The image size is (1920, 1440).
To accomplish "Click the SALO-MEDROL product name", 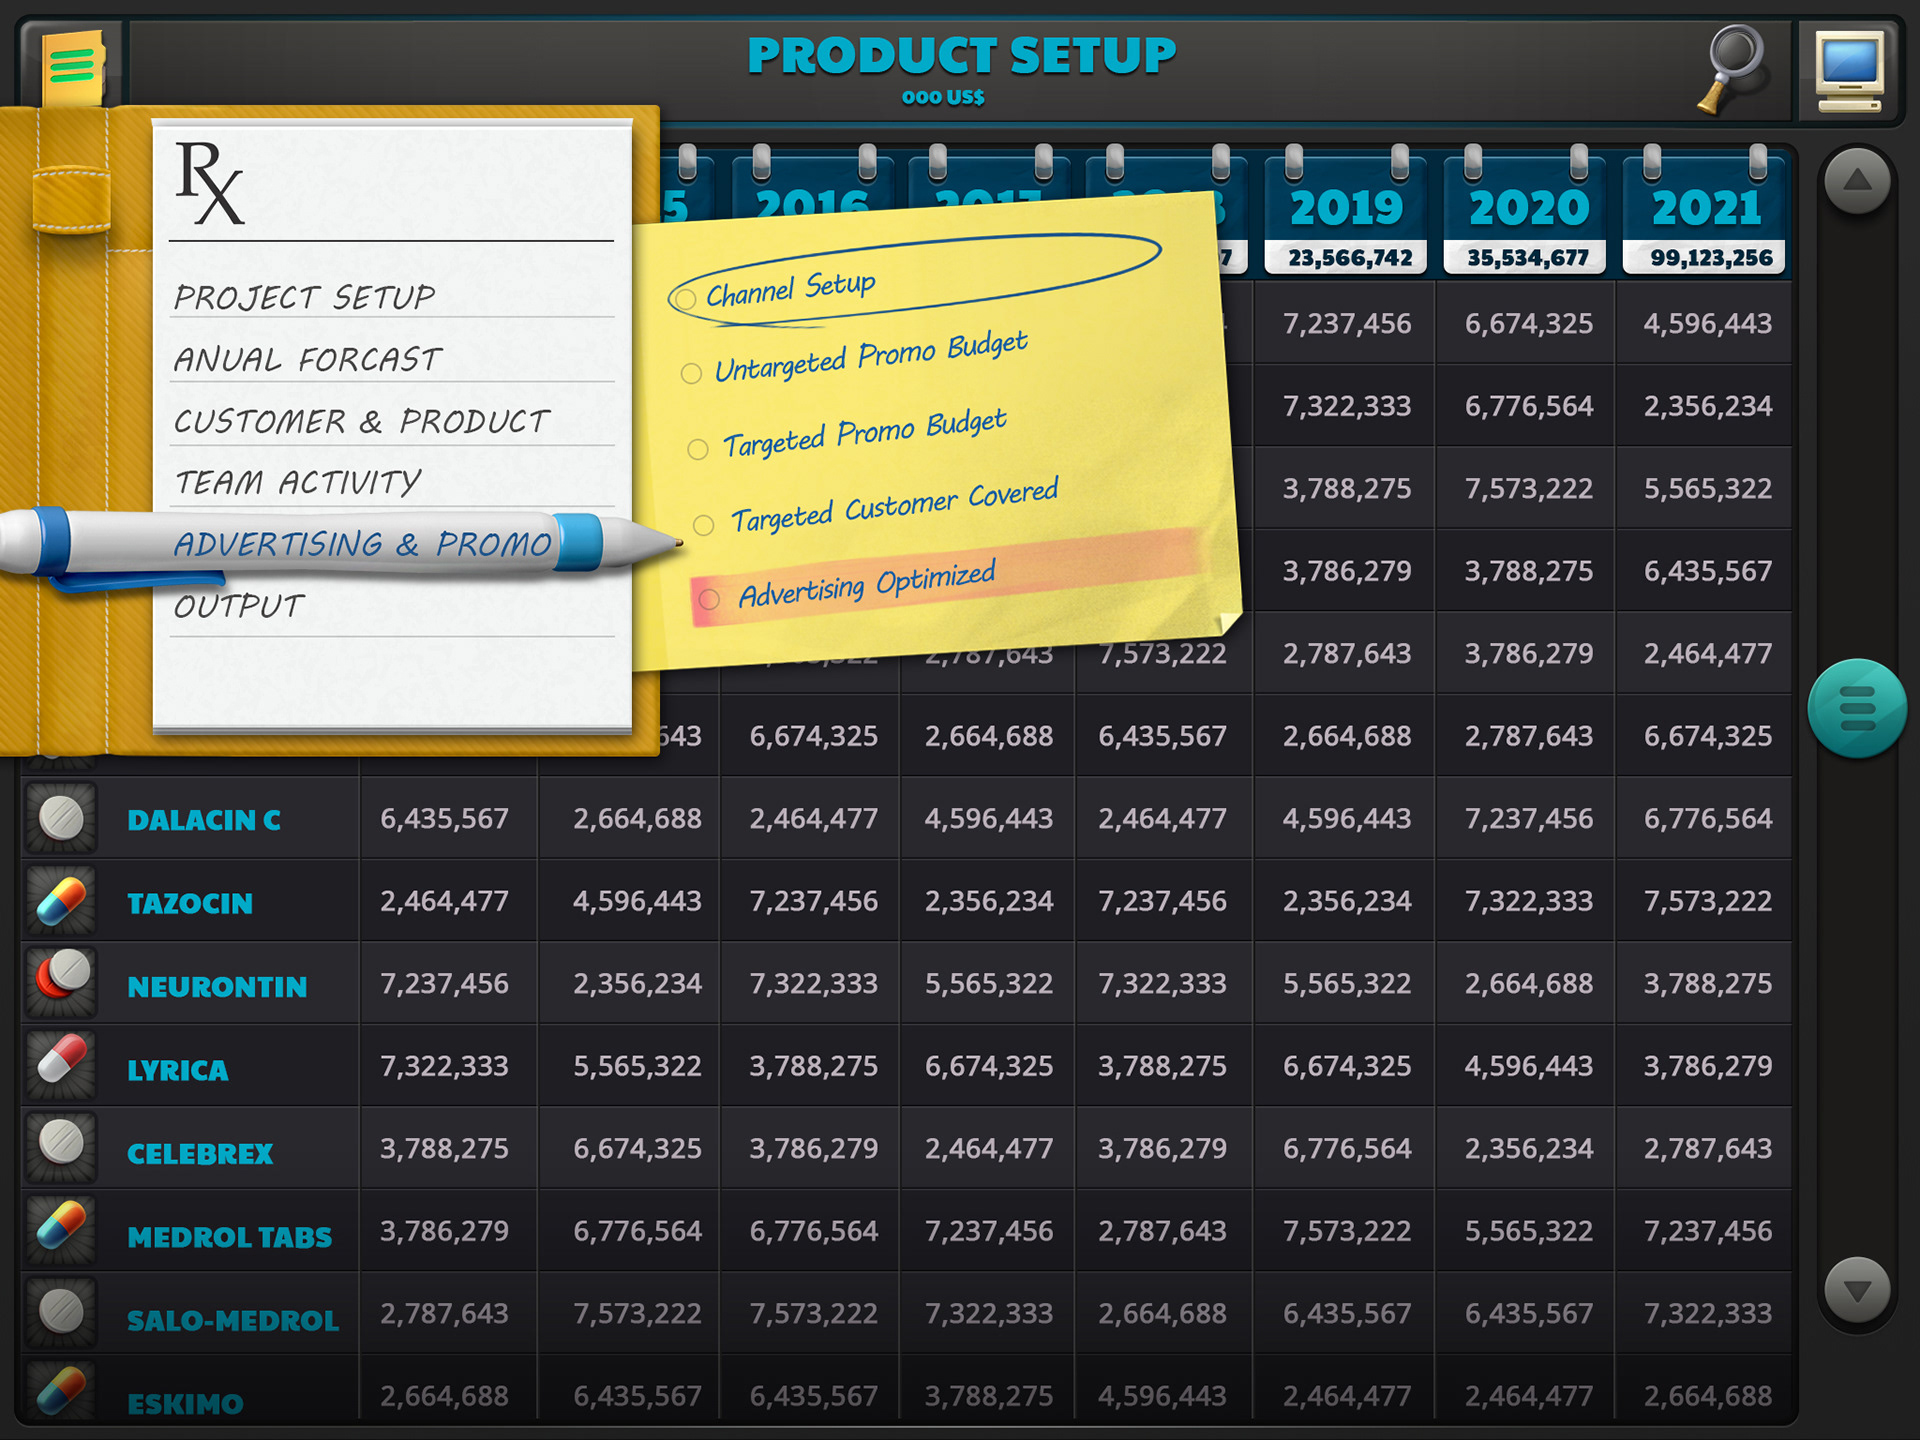I will (x=233, y=1320).
